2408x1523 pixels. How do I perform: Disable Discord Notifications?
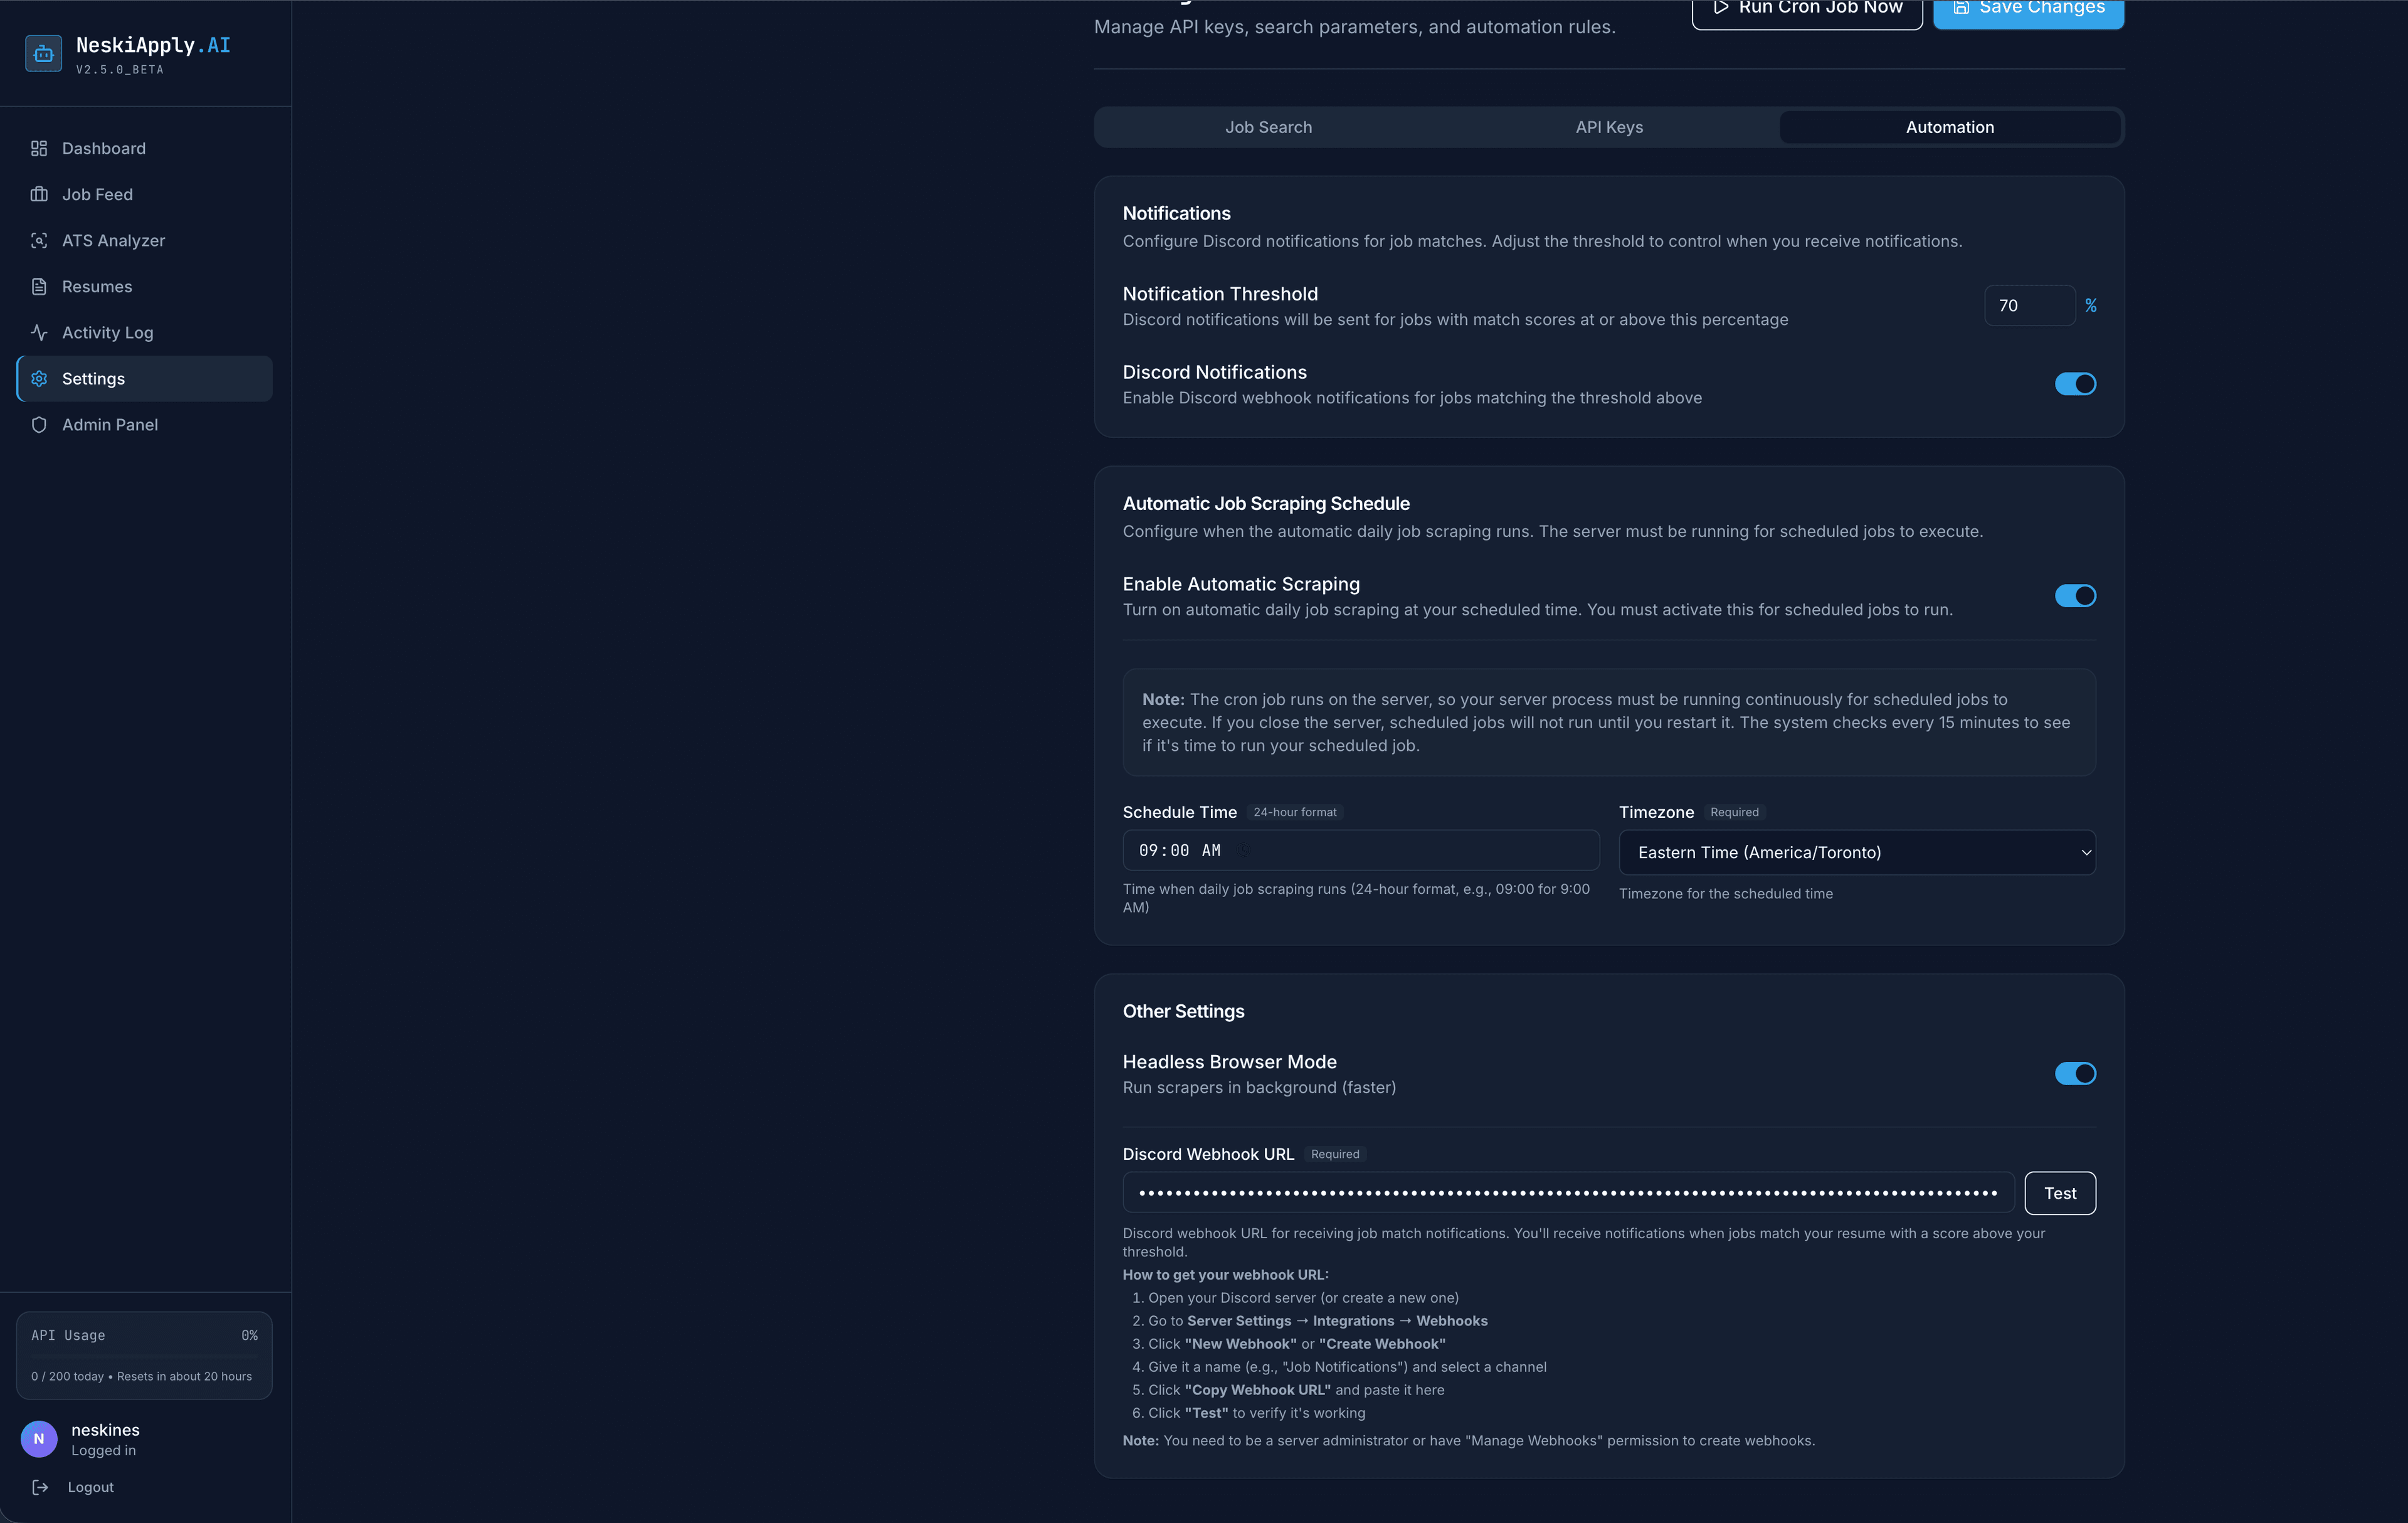pyautogui.click(x=2075, y=383)
